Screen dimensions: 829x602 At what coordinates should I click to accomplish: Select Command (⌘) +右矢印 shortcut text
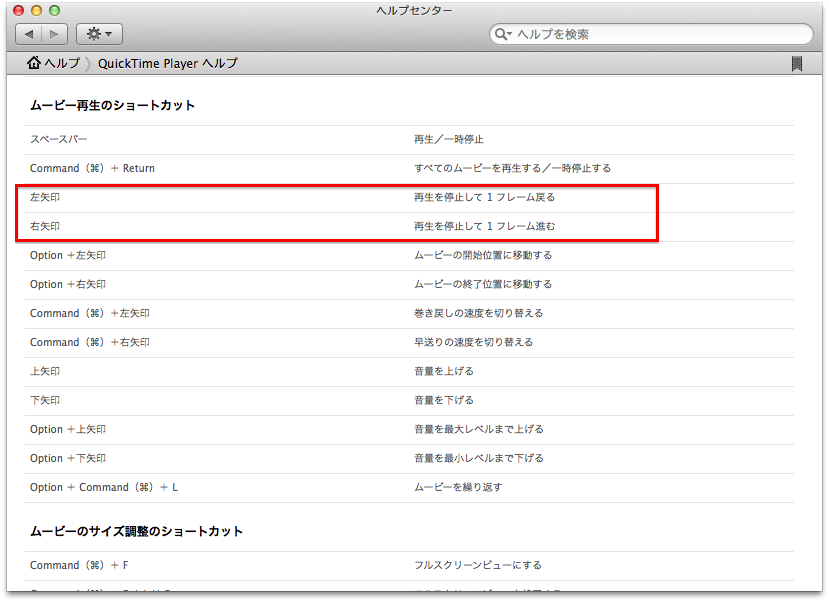point(90,342)
